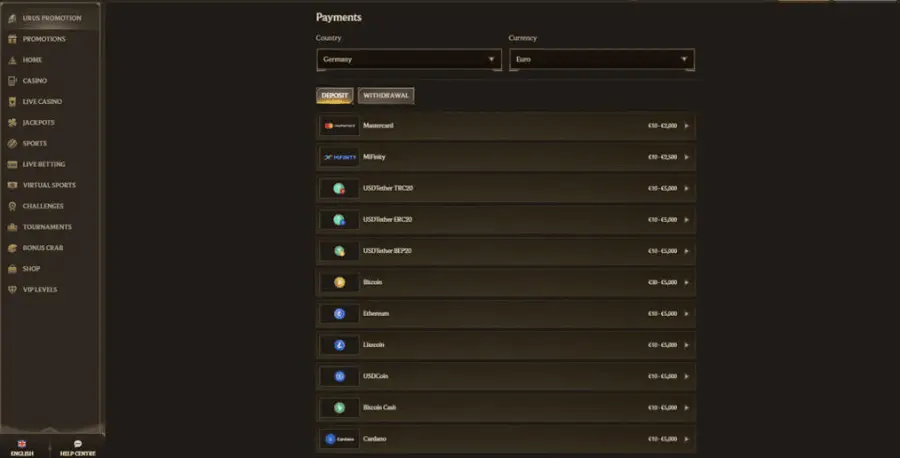Click the Mastercard logo
900x458 pixels.
tap(339, 126)
